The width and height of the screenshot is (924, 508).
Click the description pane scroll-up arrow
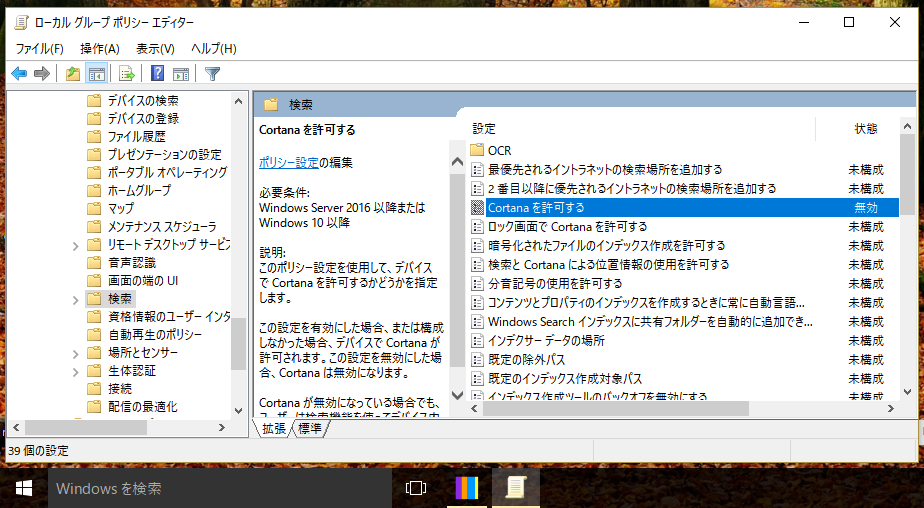pyautogui.click(x=457, y=161)
